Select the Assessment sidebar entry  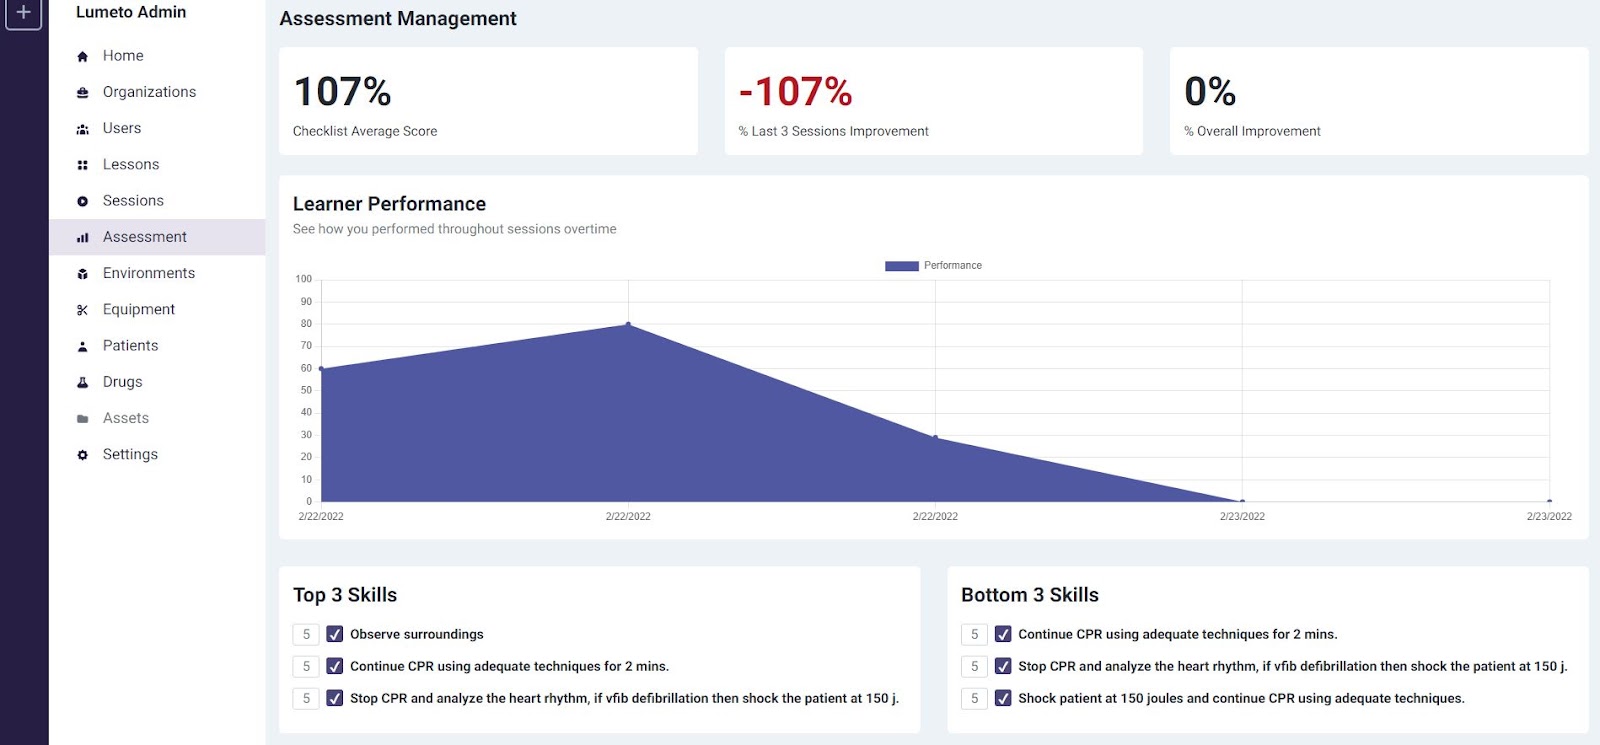coord(144,237)
